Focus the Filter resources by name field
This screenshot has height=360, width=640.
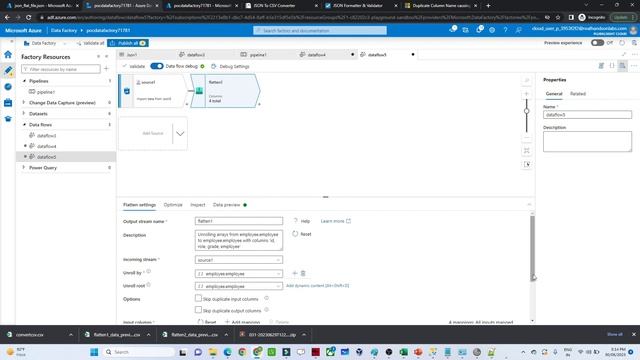tap(60, 69)
